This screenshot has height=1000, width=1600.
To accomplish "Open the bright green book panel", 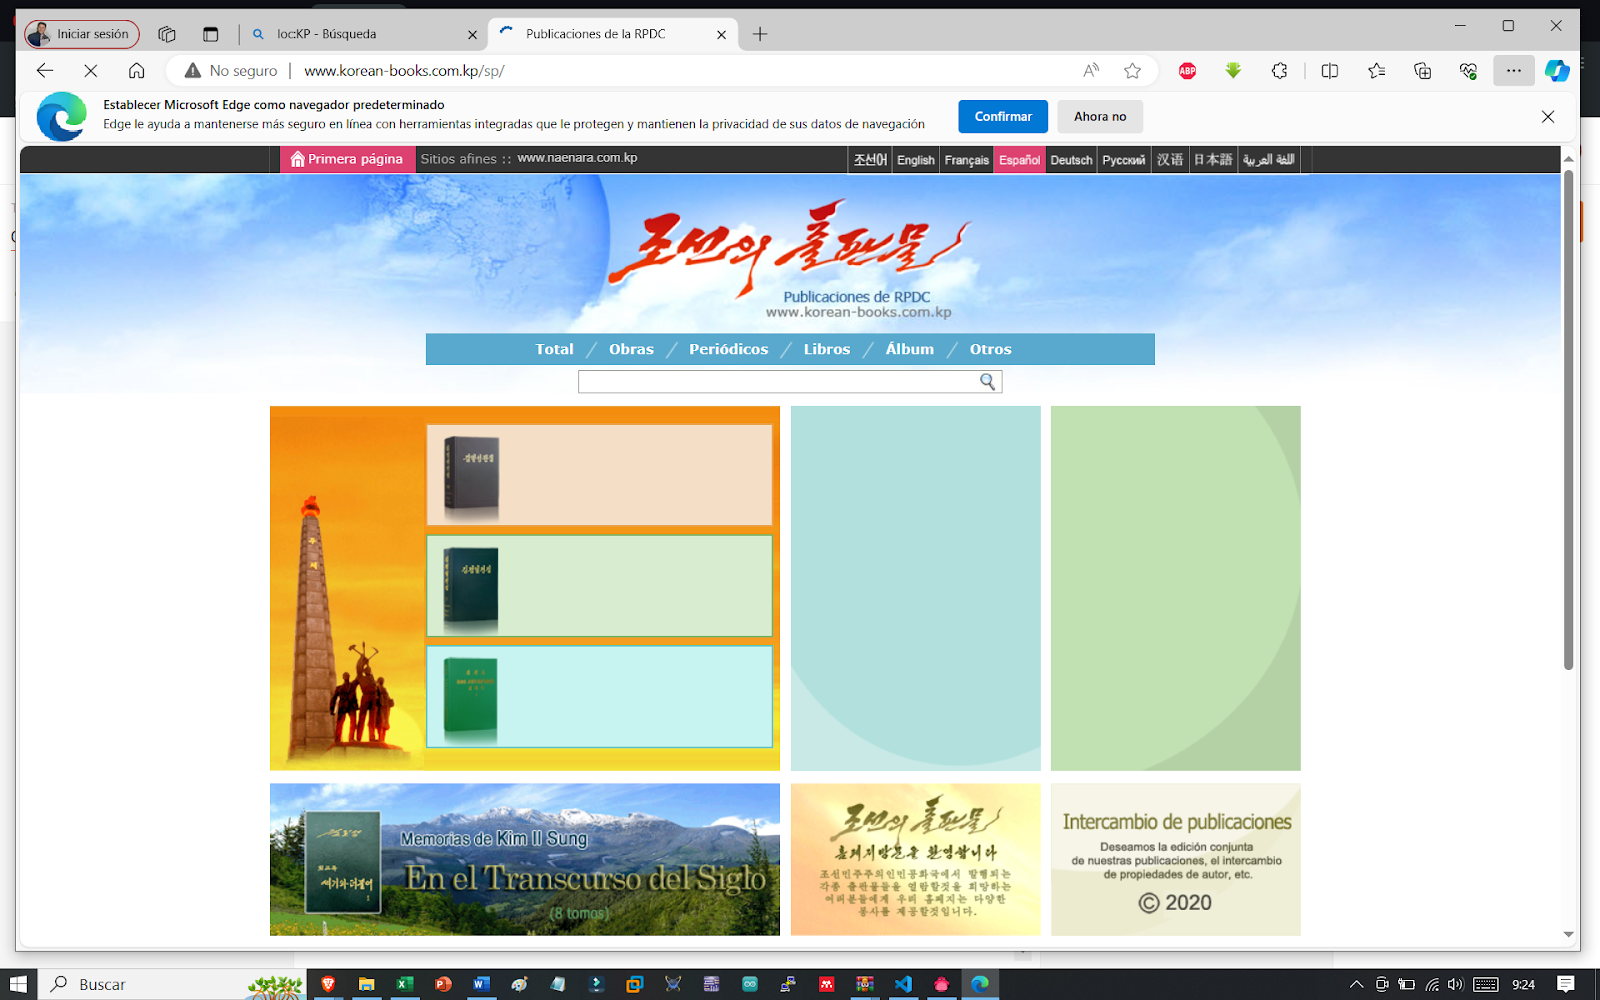I will point(599,697).
